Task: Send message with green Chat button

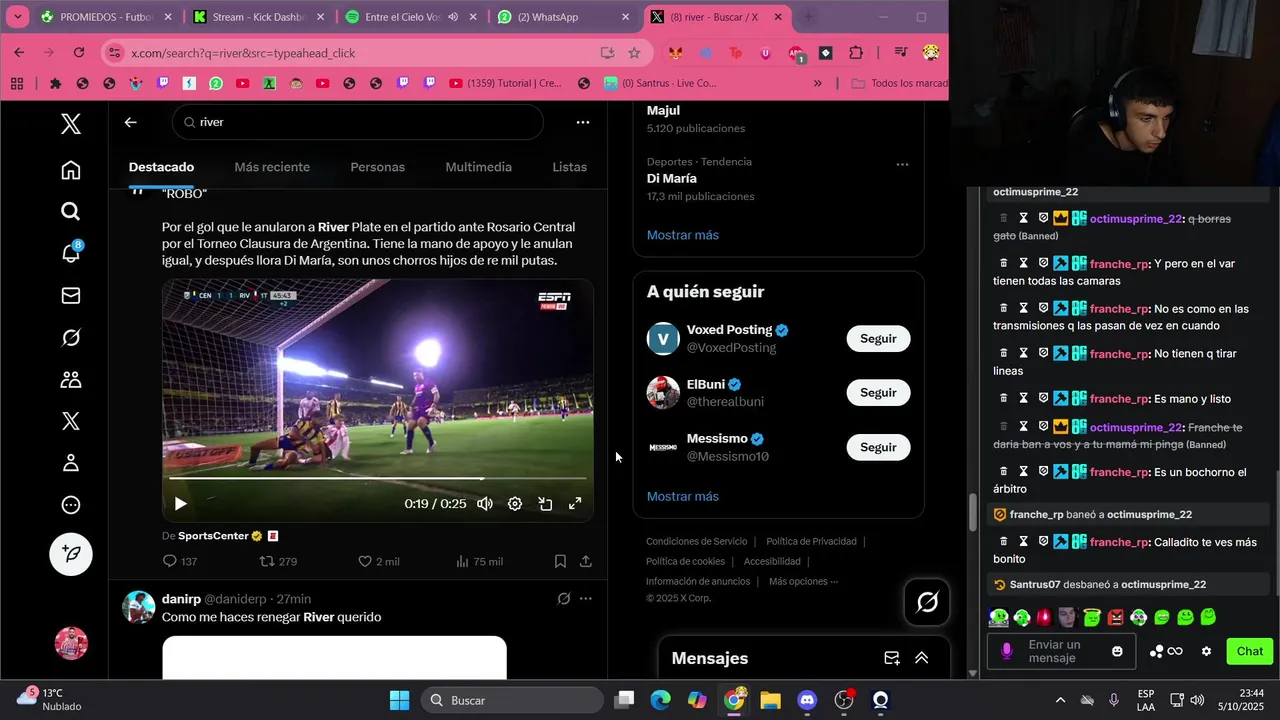Action: 1249,651
